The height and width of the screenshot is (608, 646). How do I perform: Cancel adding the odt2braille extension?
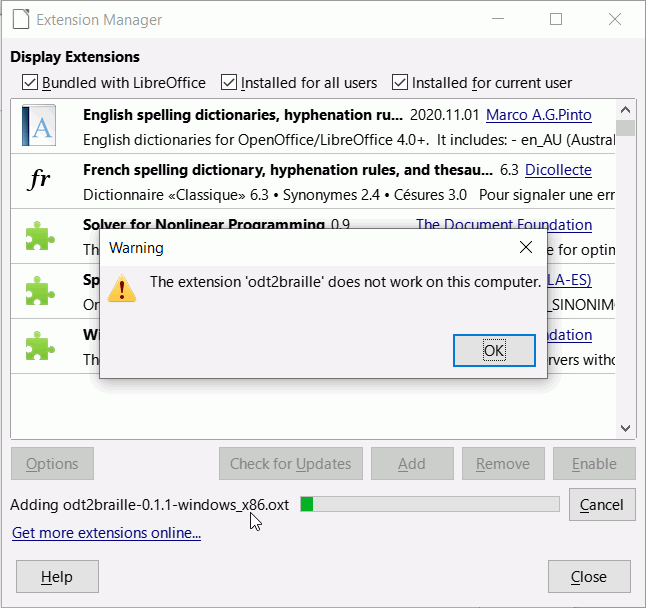602,505
